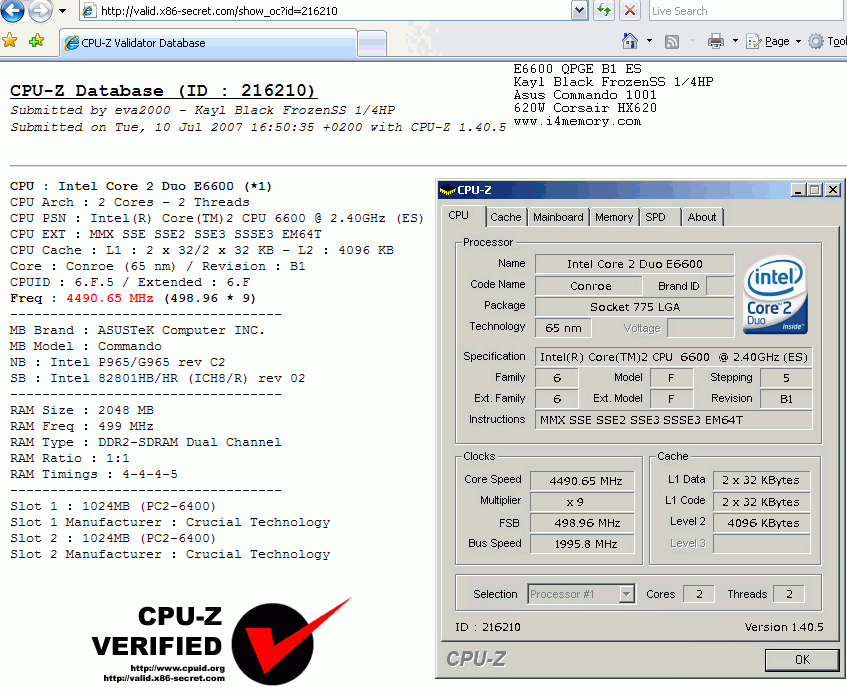Expand the Home button dropdown arrow
Screen dimensions: 847x690
[649, 41]
